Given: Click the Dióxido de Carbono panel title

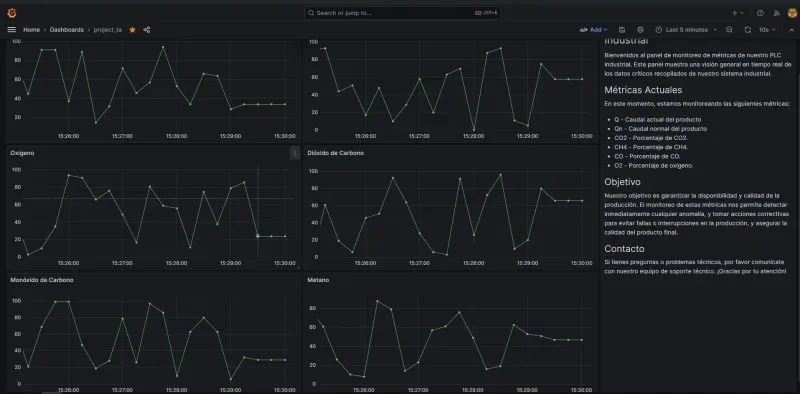Looking at the screenshot, I should point(336,153).
